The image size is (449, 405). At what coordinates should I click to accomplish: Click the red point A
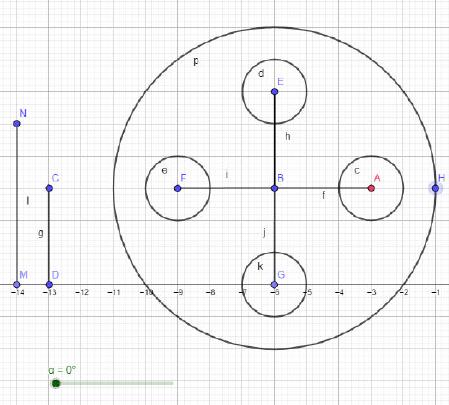click(x=371, y=188)
